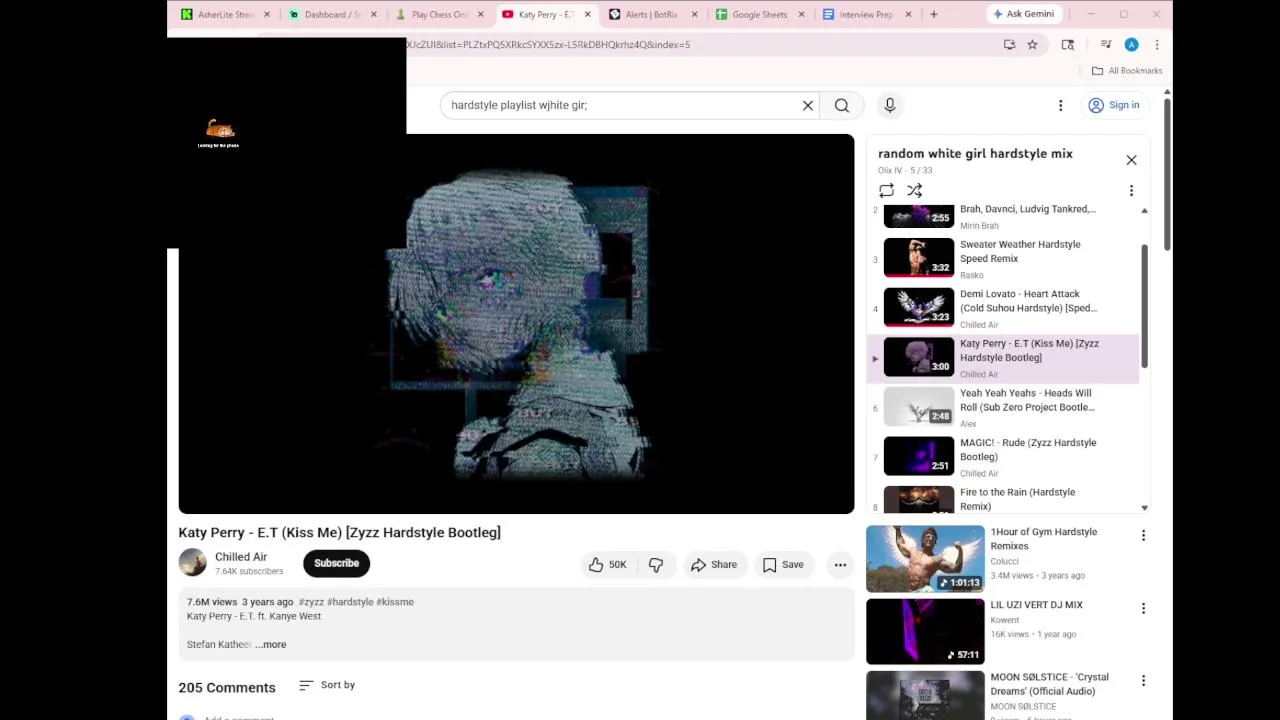1280x720 pixels.
Task: Bookmark this page with the star
Action: coord(1032,44)
